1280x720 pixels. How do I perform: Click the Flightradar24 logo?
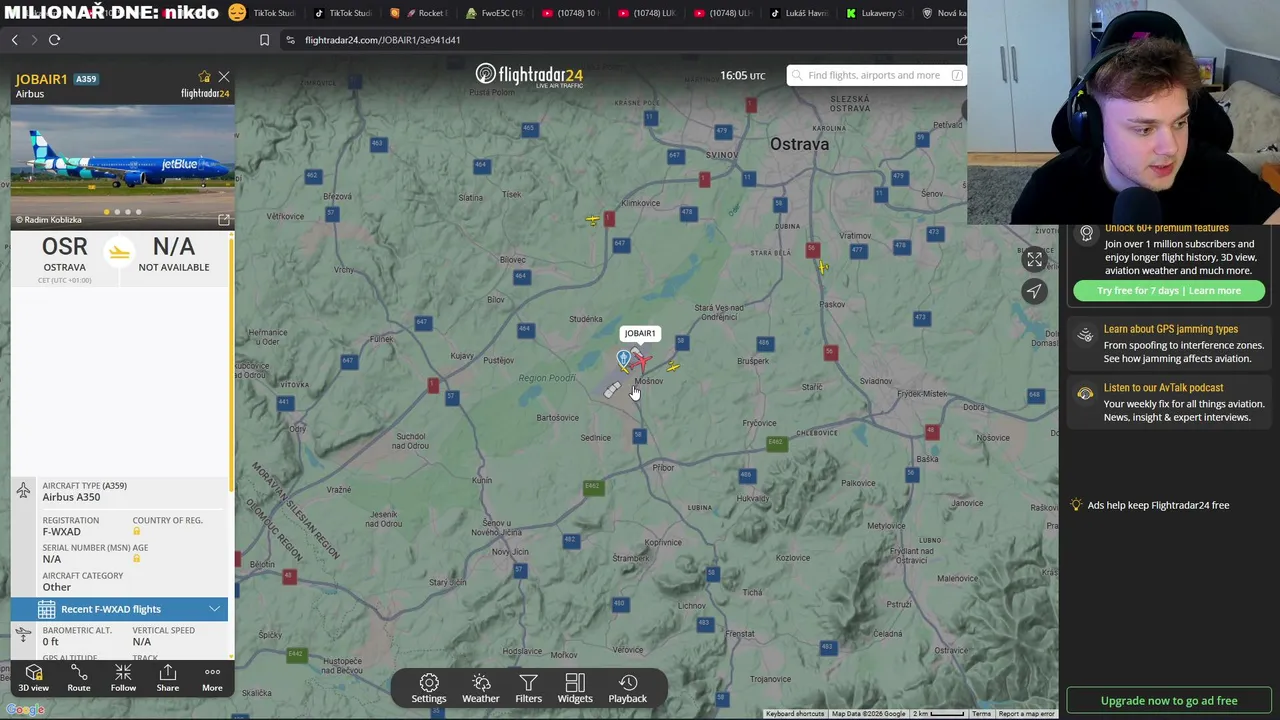pyautogui.click(x=529, y=76)
